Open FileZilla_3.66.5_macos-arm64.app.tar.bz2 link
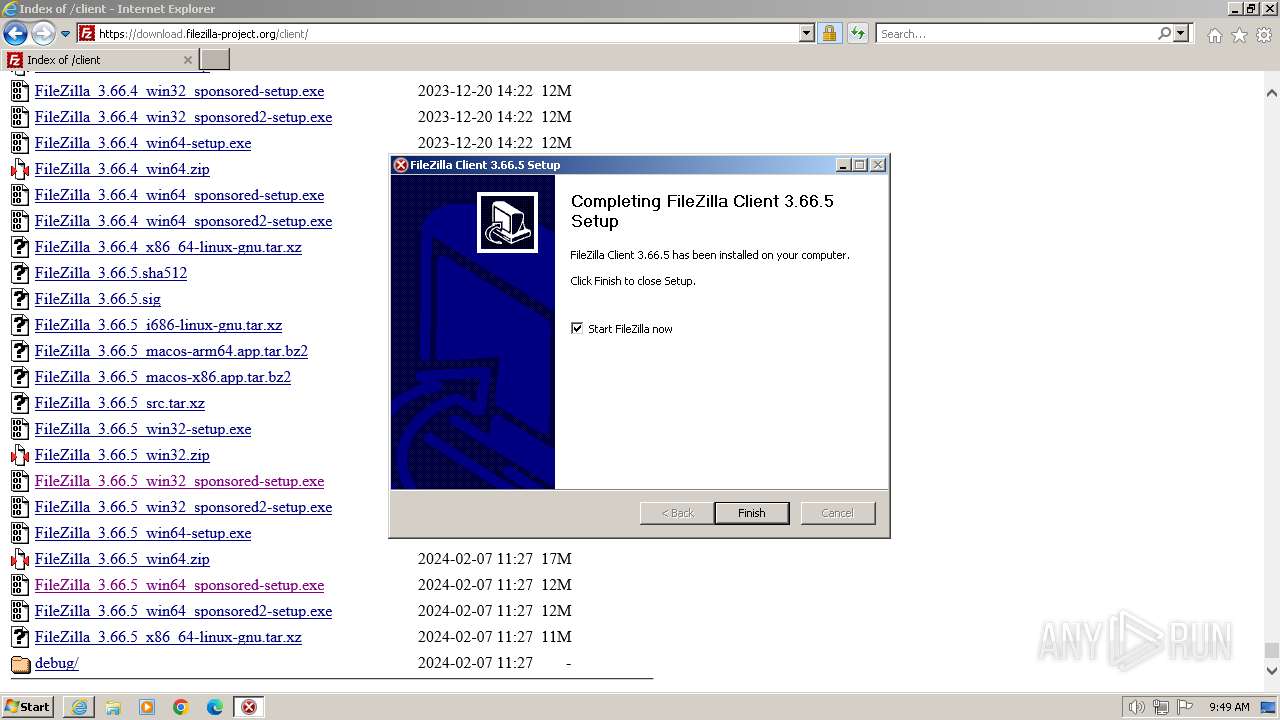Screen dimensions: 1280x720 tap(171, 351)
